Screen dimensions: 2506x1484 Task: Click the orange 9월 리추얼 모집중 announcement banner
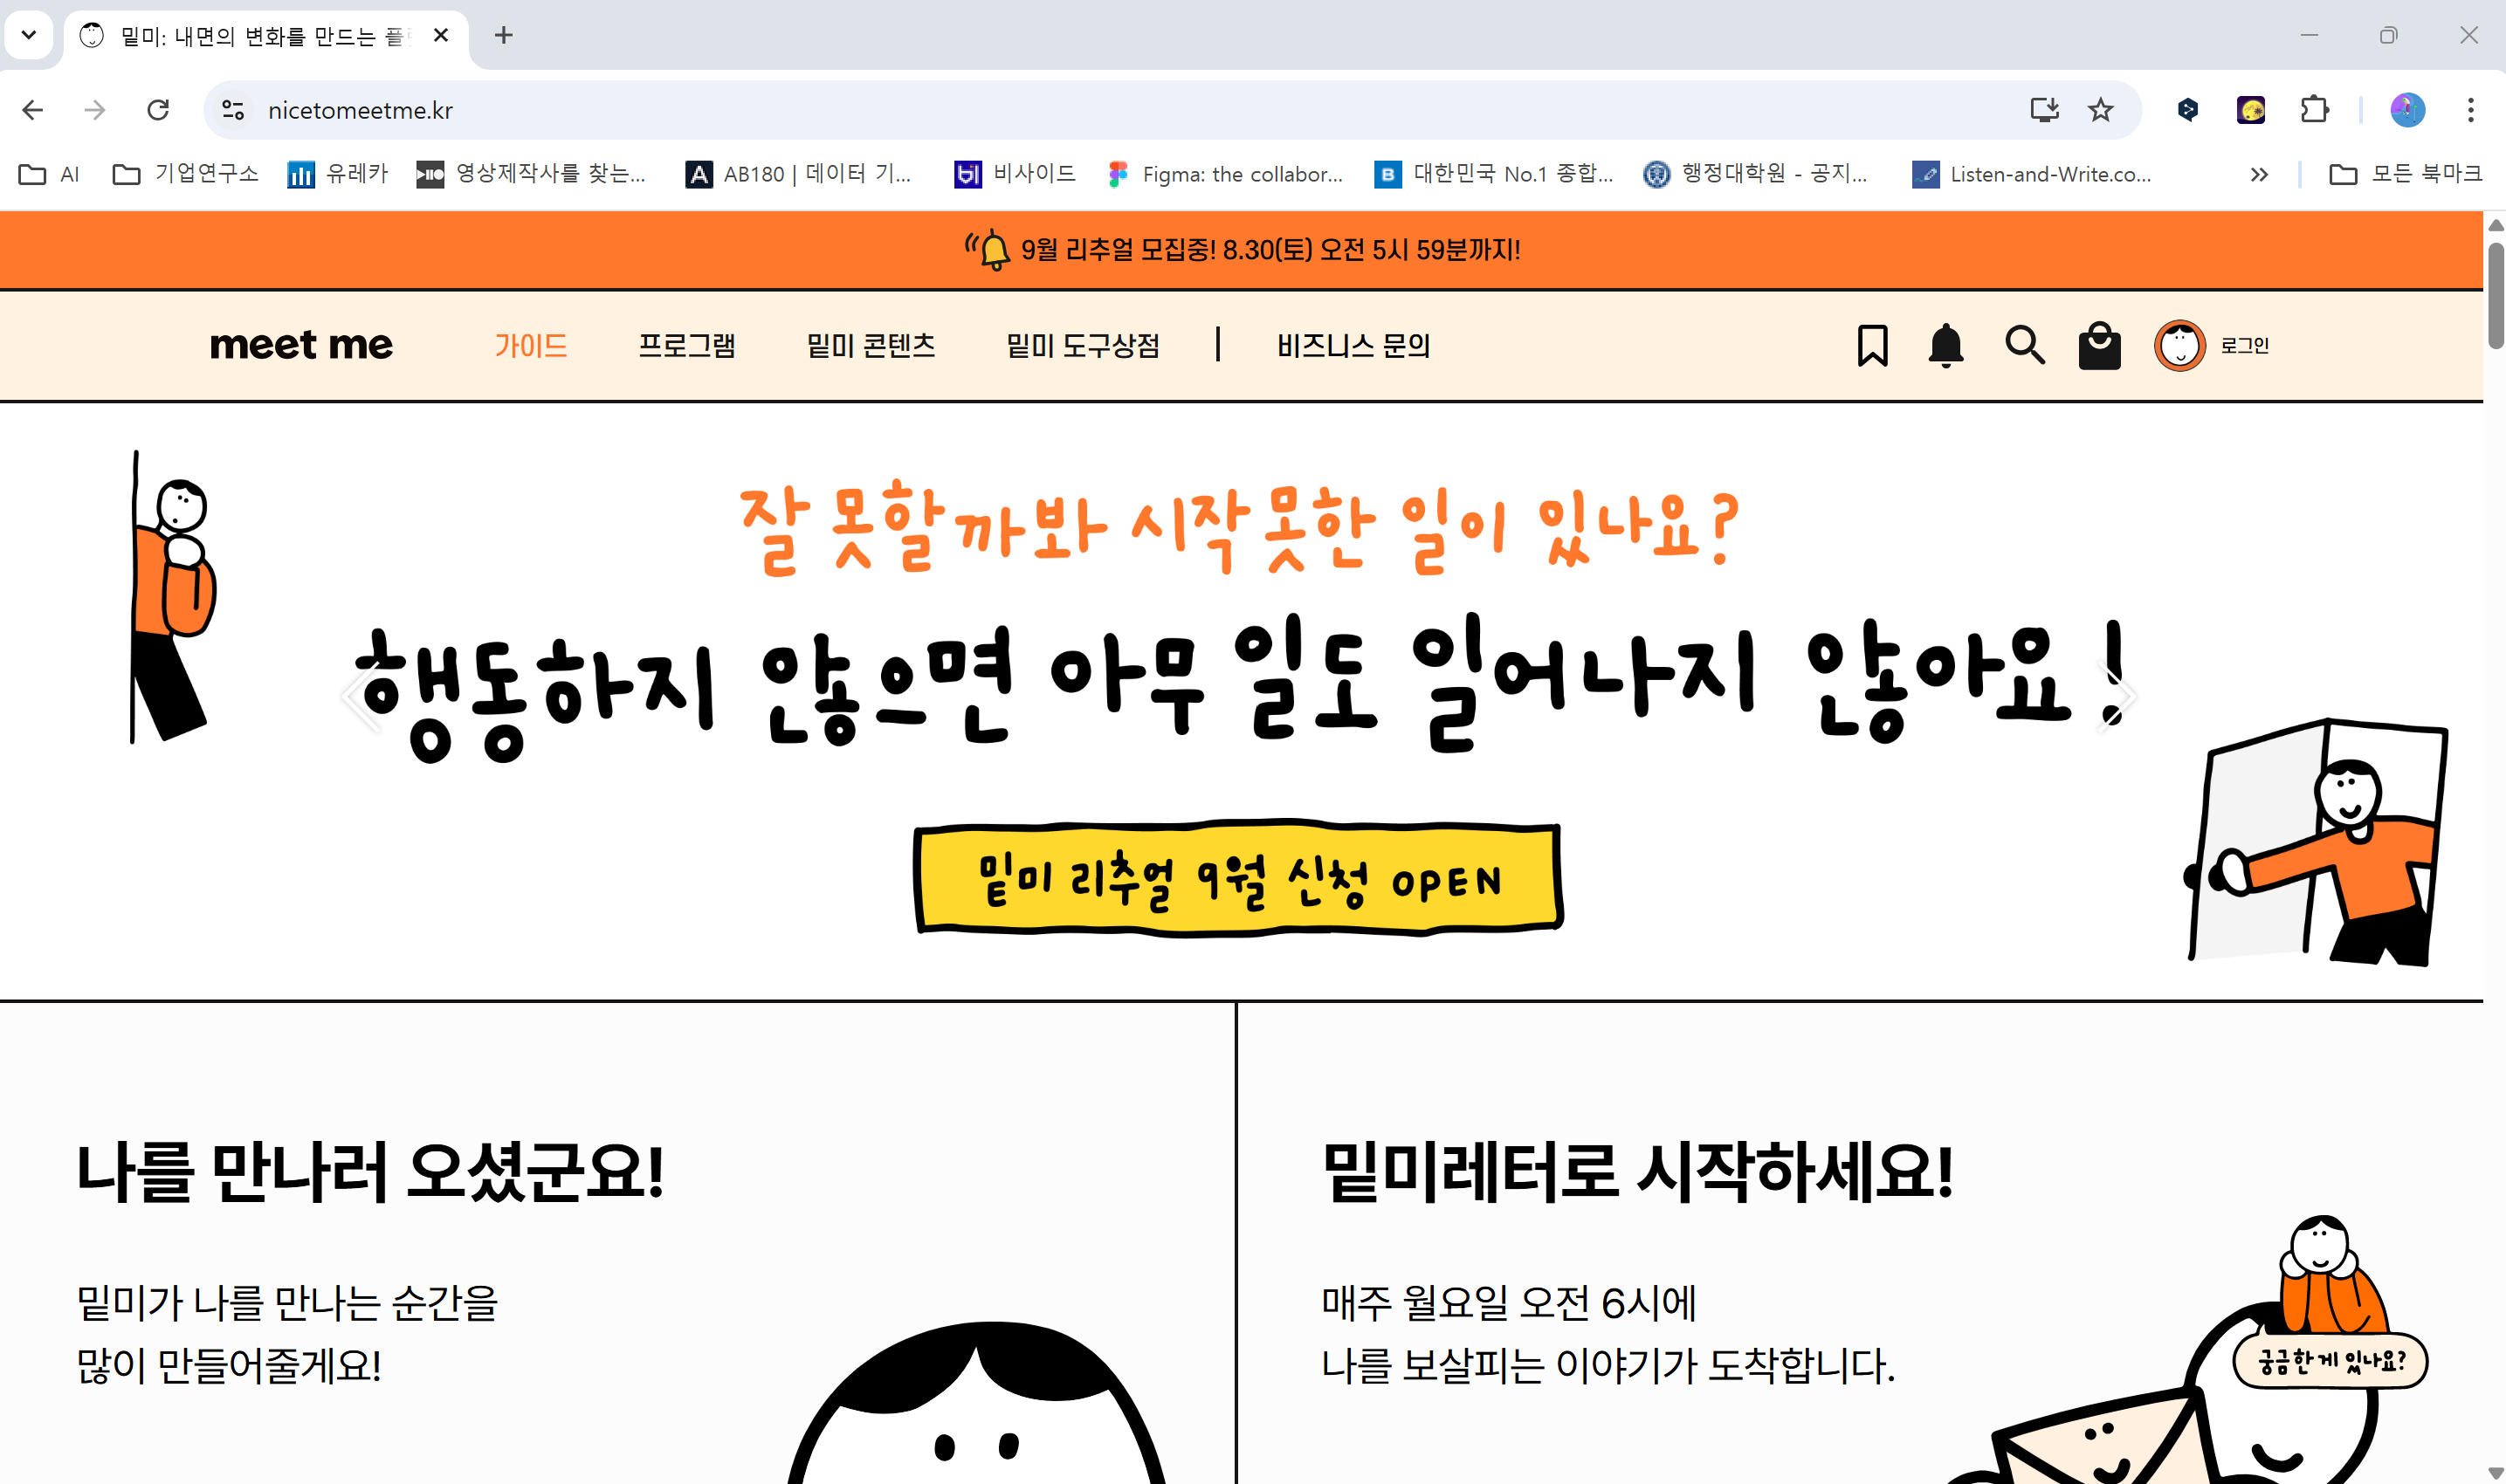[1241, 249]
